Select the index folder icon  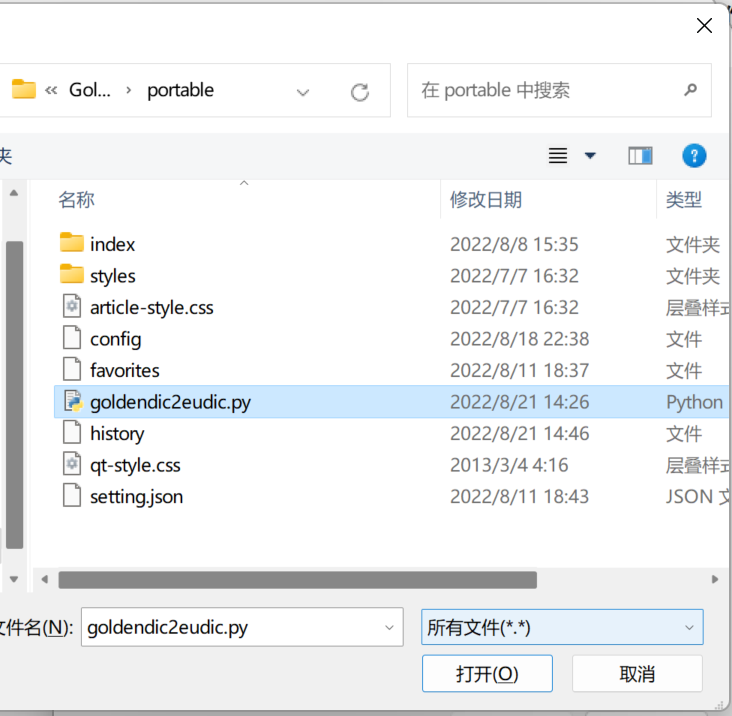click(x=71, y=243)
